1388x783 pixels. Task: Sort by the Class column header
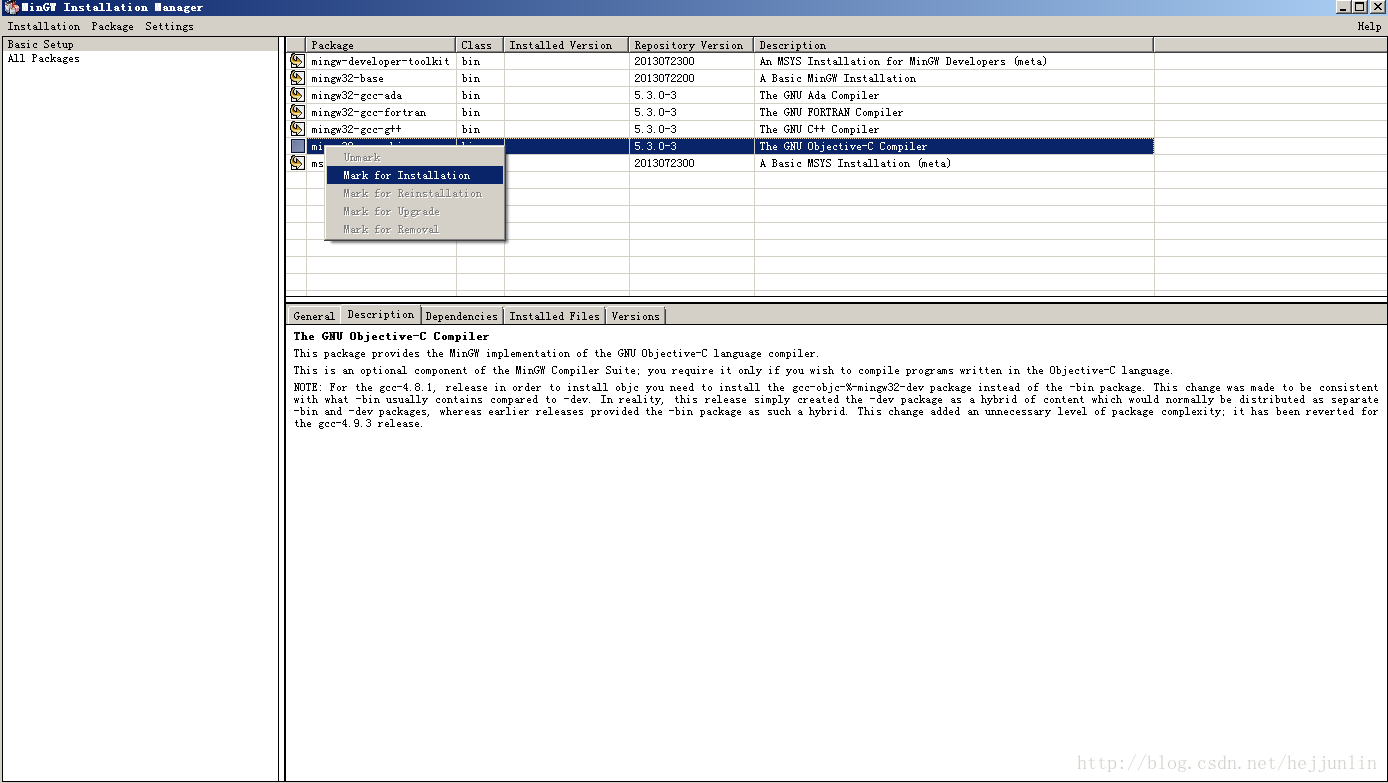(480, 45)
